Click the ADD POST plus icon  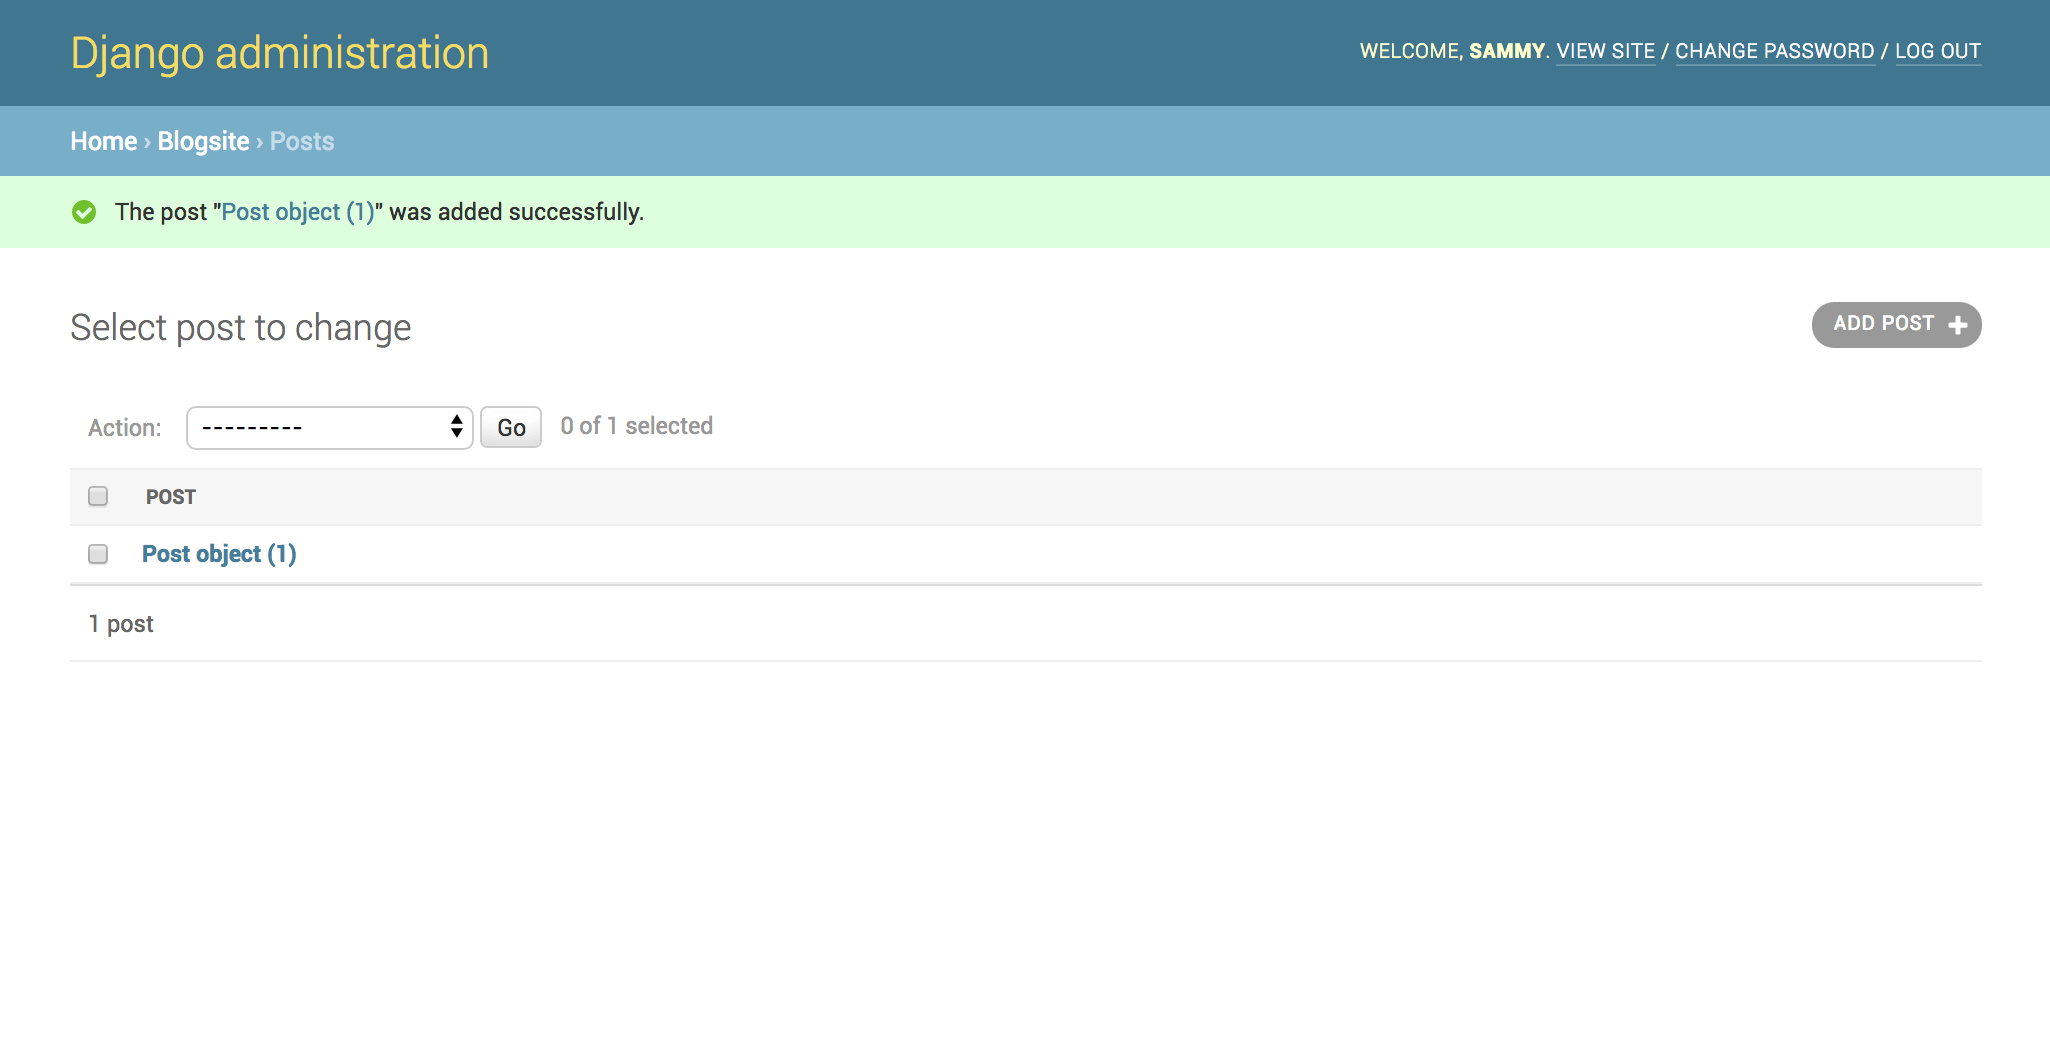point(1956,325)
